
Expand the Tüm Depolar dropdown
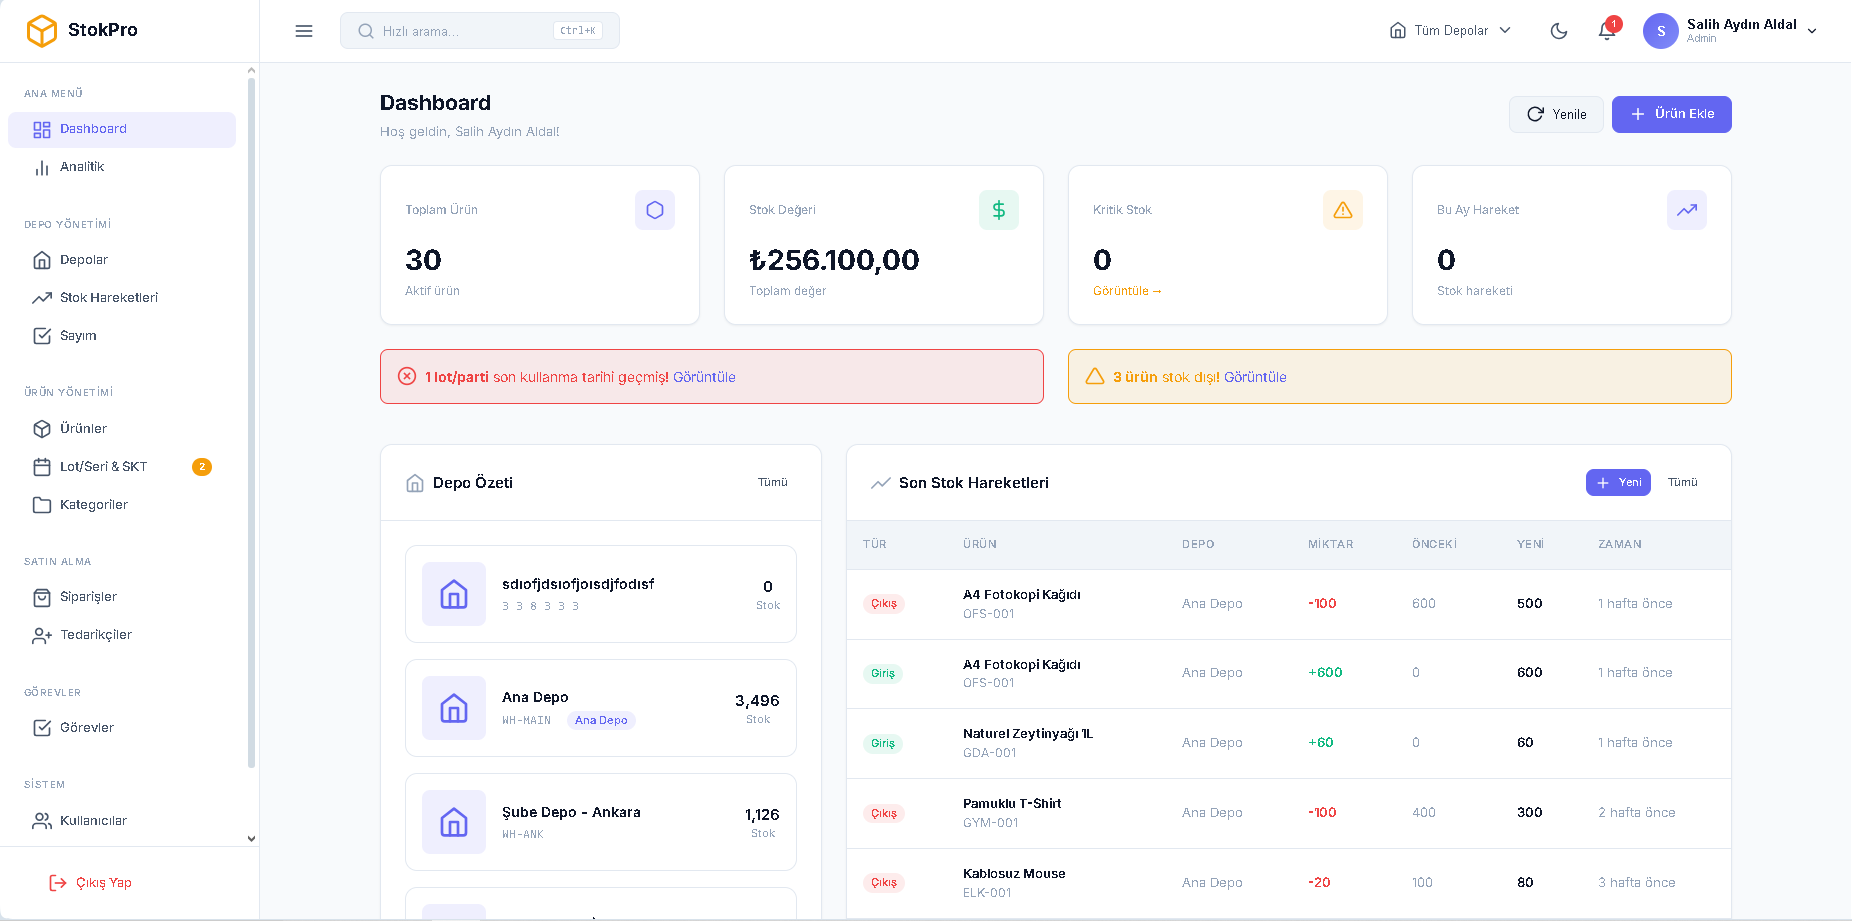(x=1450, y=31)
